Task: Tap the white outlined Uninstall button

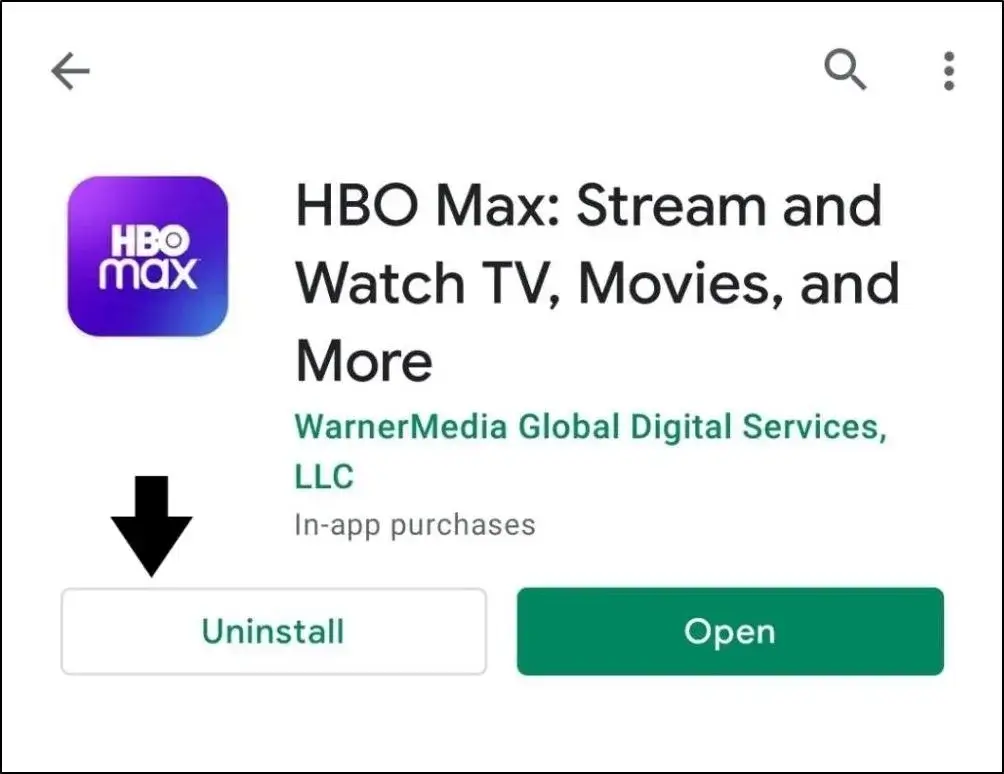Action: pyautogui.click(x=273, y=631)
